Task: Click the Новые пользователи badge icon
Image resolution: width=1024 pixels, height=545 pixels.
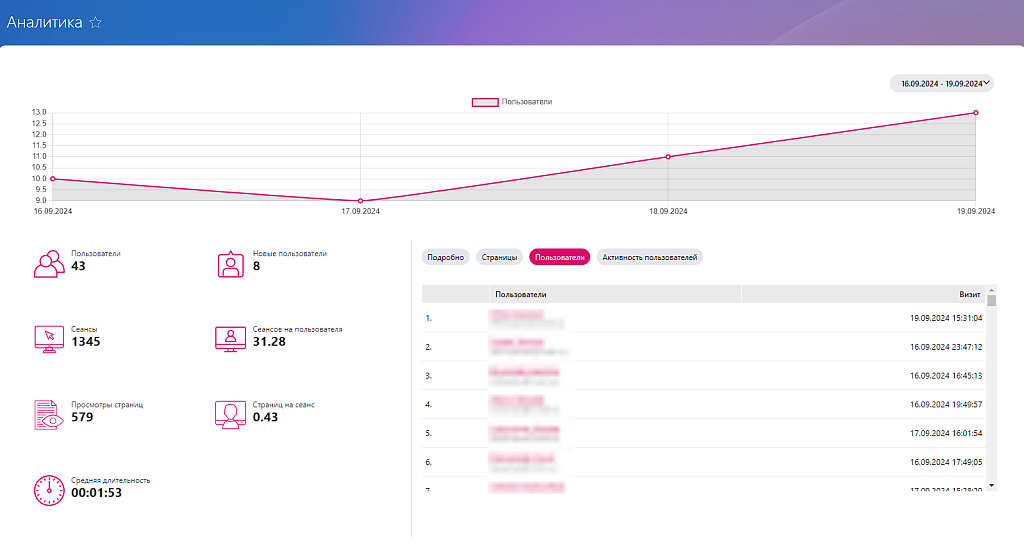Action: [231, 263]
